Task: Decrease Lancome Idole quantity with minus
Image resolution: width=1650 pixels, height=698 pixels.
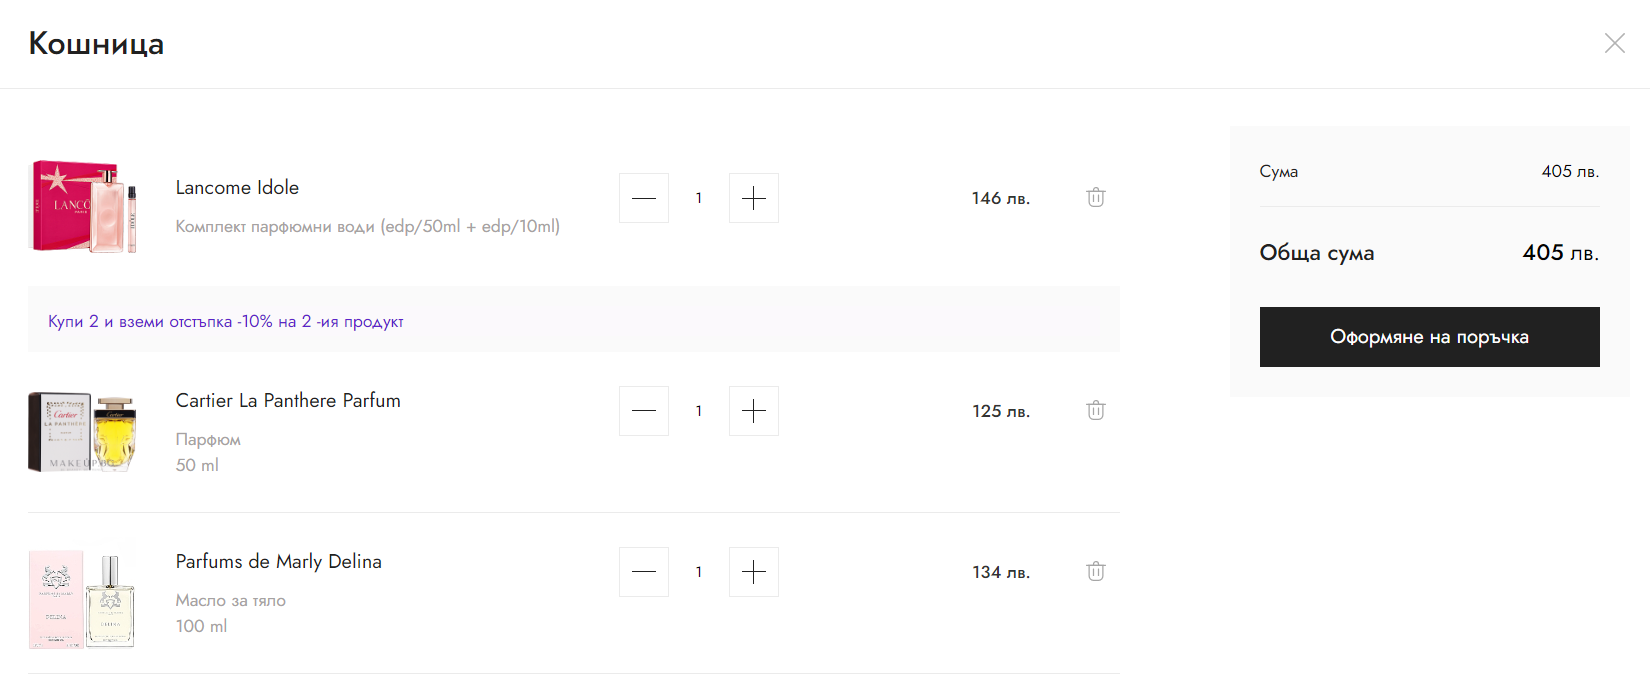Action: tap(644, 198)
